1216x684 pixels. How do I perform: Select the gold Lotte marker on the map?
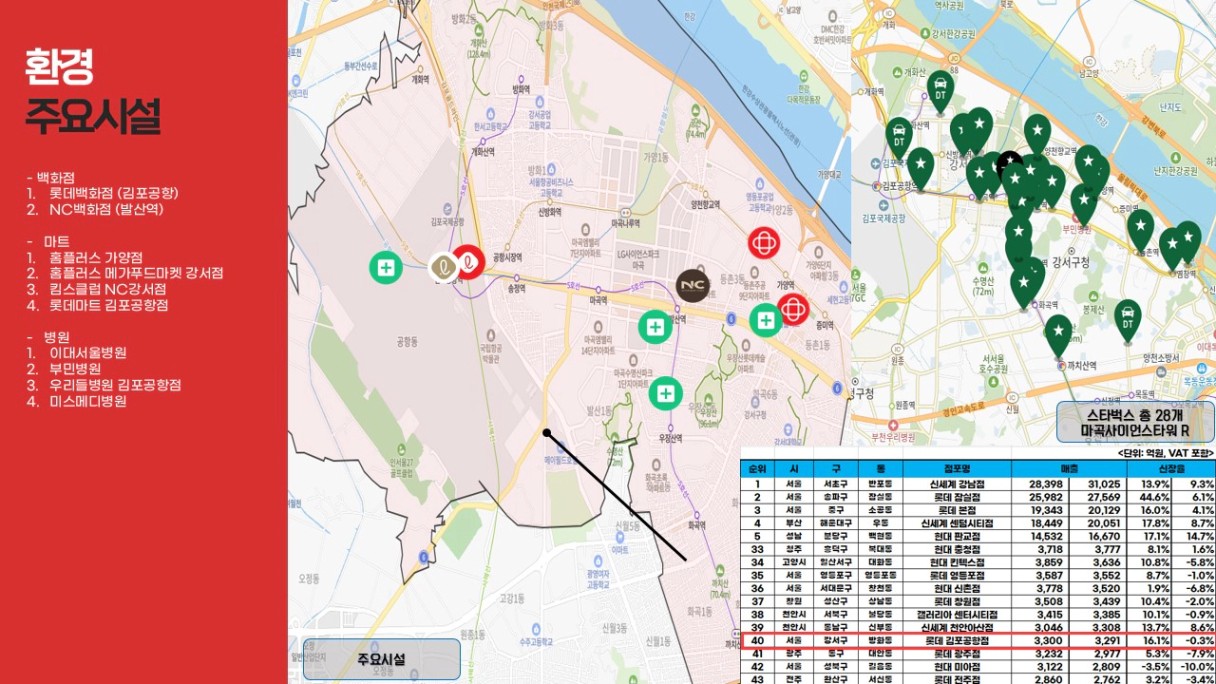pos(443,267)
